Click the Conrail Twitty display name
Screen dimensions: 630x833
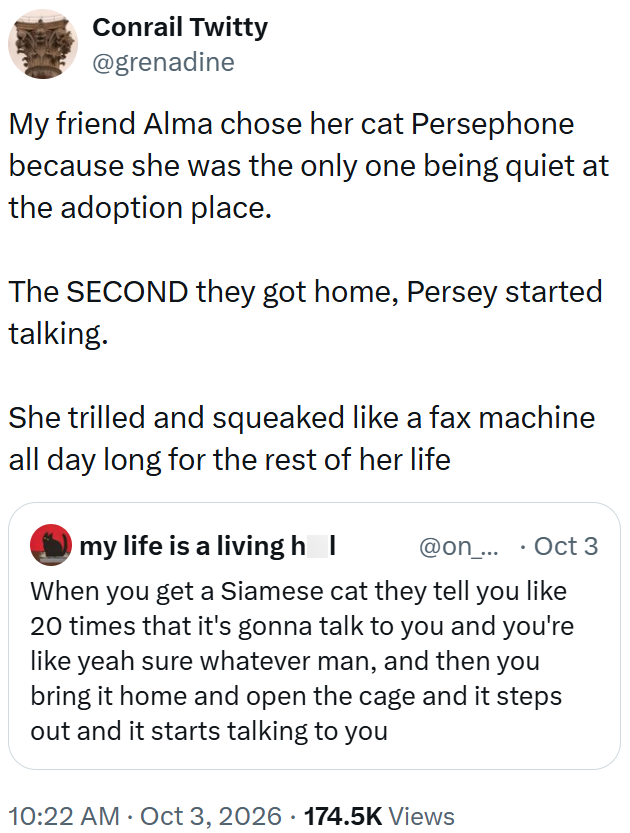180,28
